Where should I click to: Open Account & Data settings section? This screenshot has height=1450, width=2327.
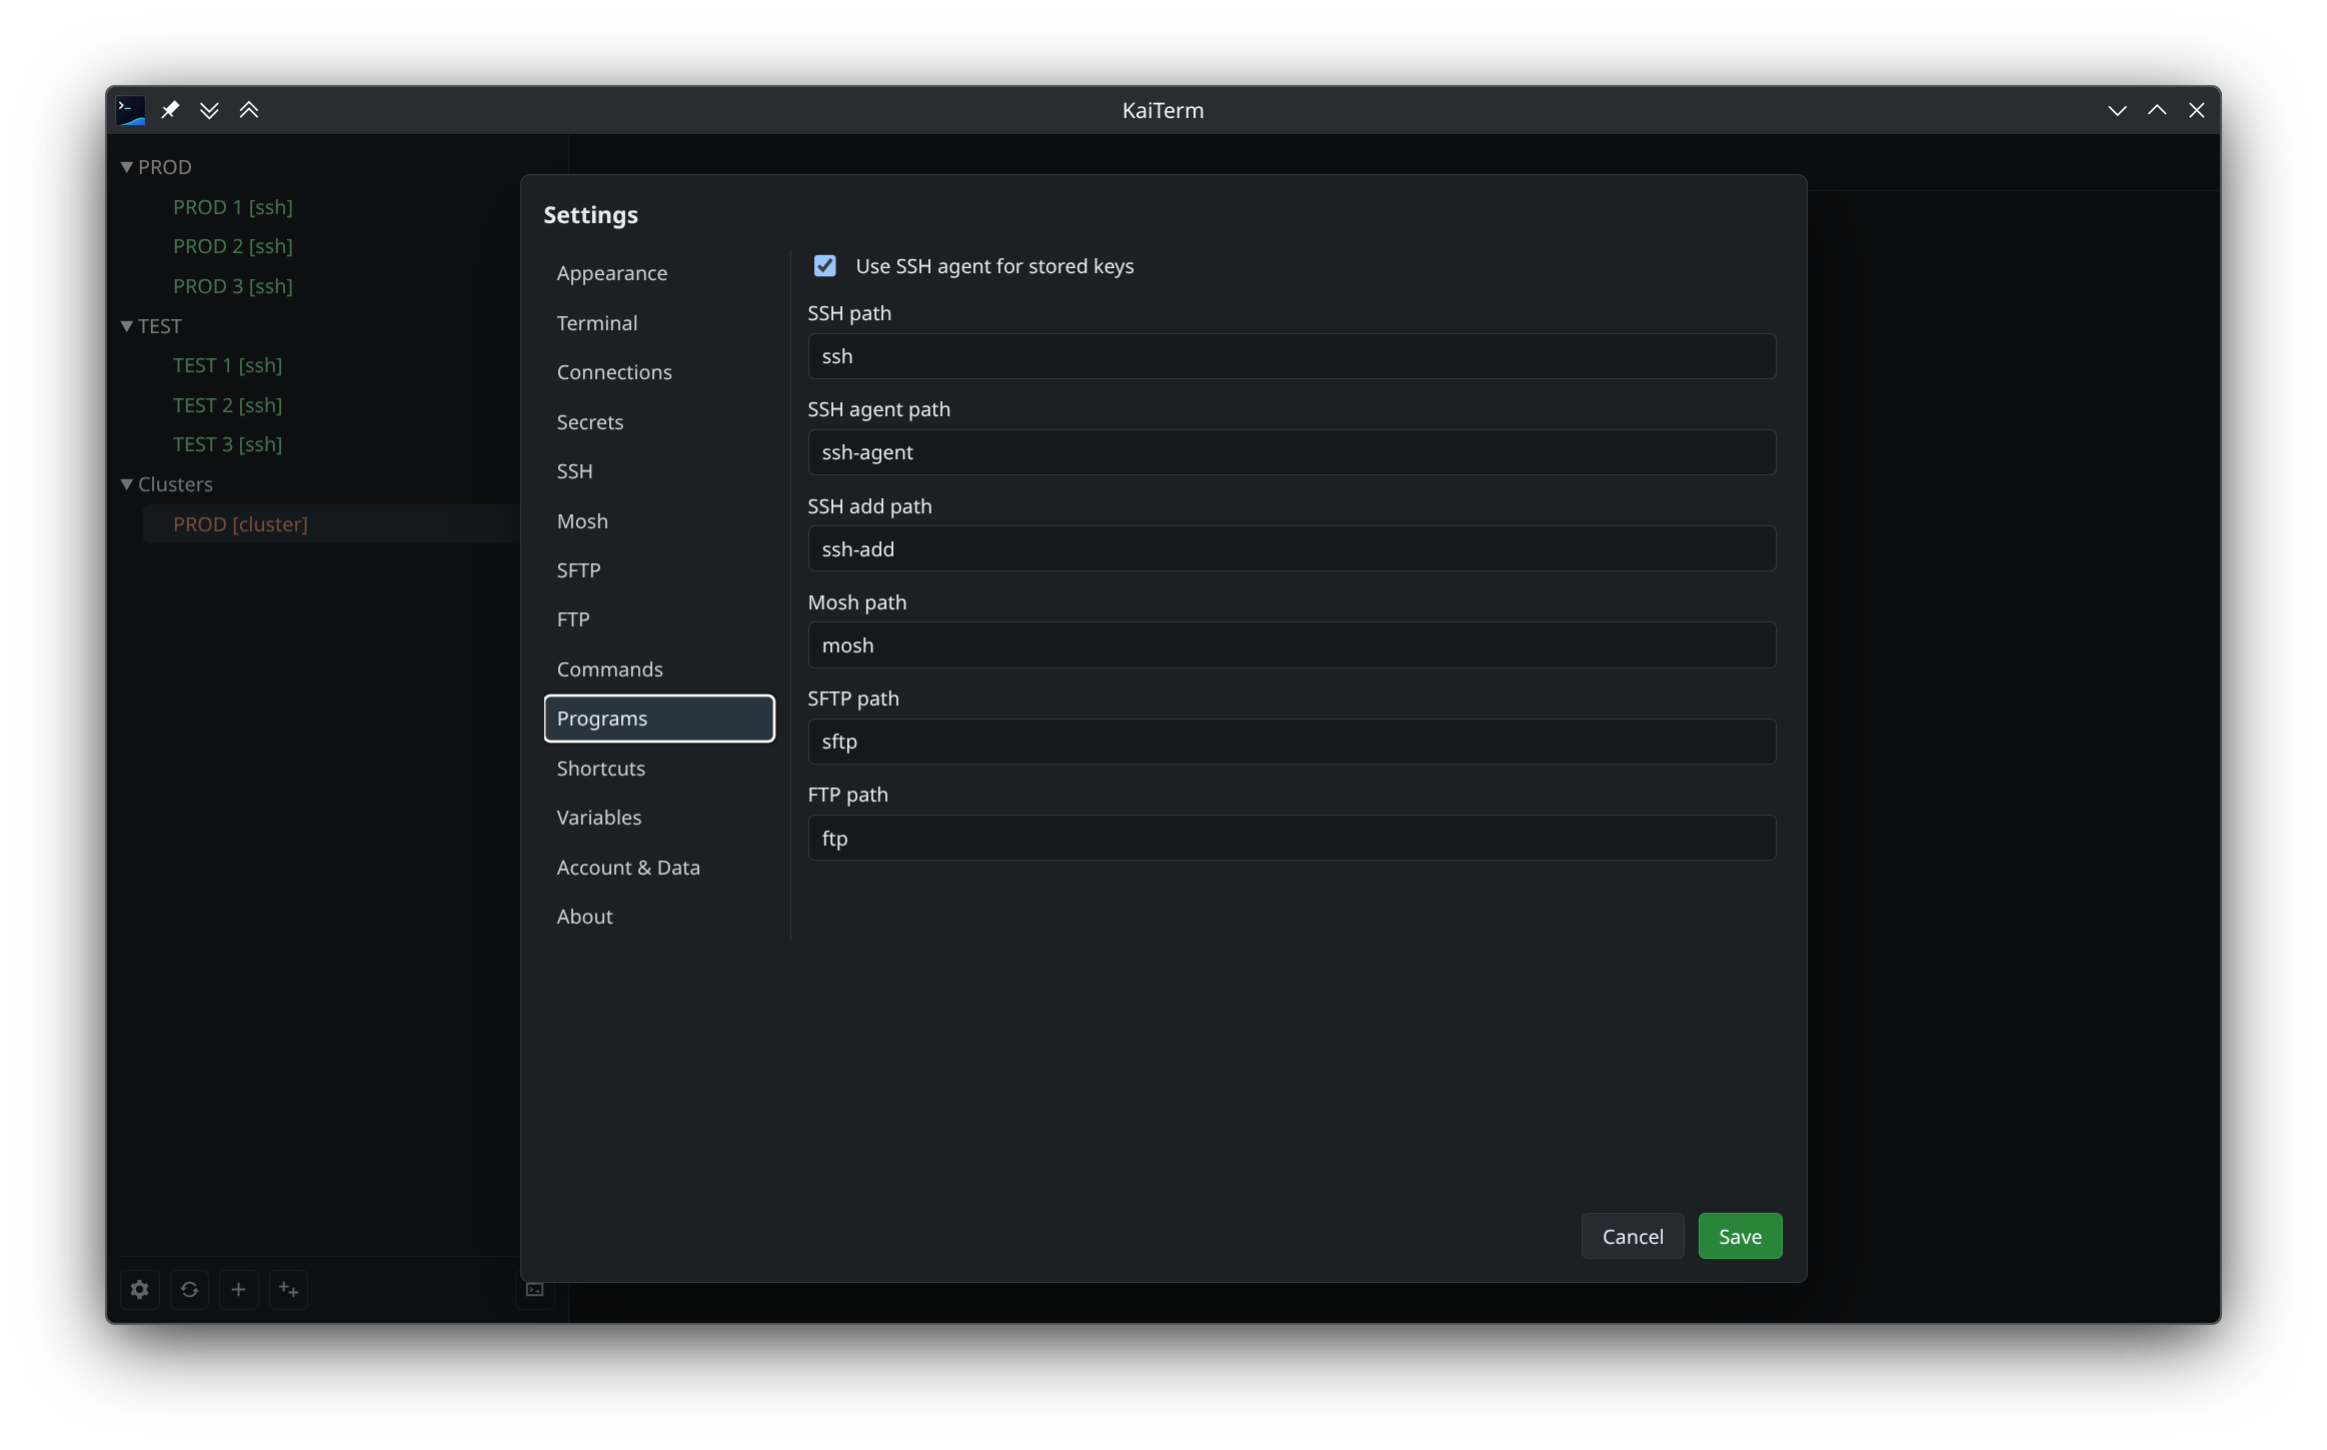659,867
